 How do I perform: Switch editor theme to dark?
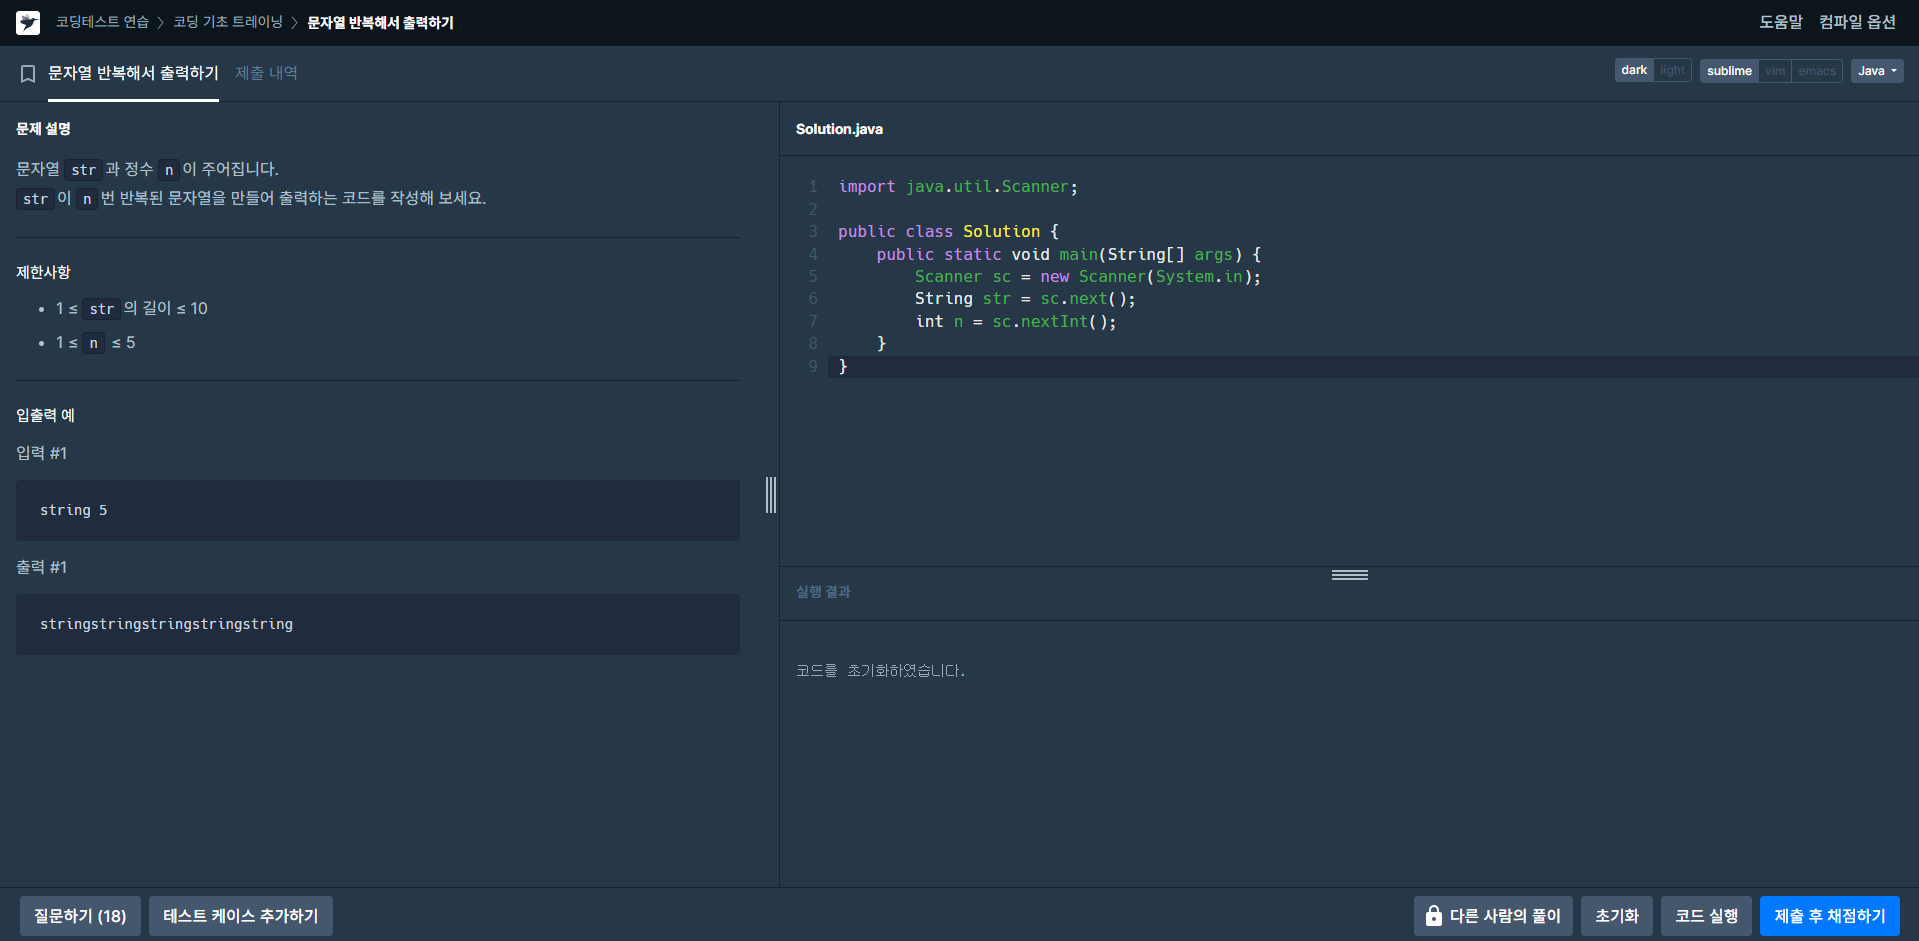1634,70
